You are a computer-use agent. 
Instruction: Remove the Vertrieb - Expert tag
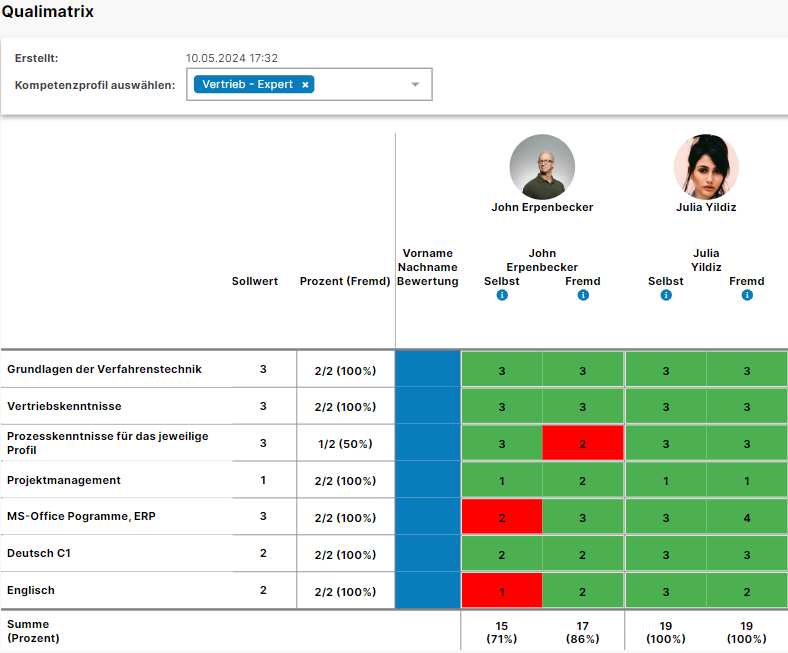pos(305,85)
